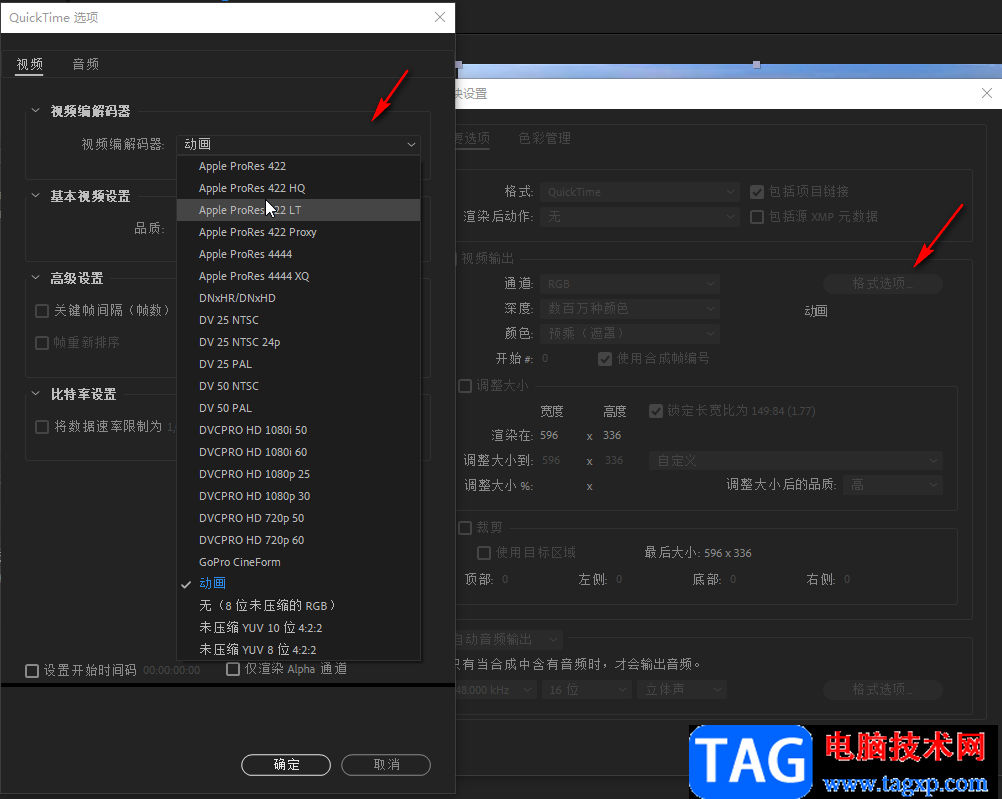This screenshot has width=1002, height=799.
Task: Open 48.000 kHz sample rate dropdown
Action: (x=495, y=690)
